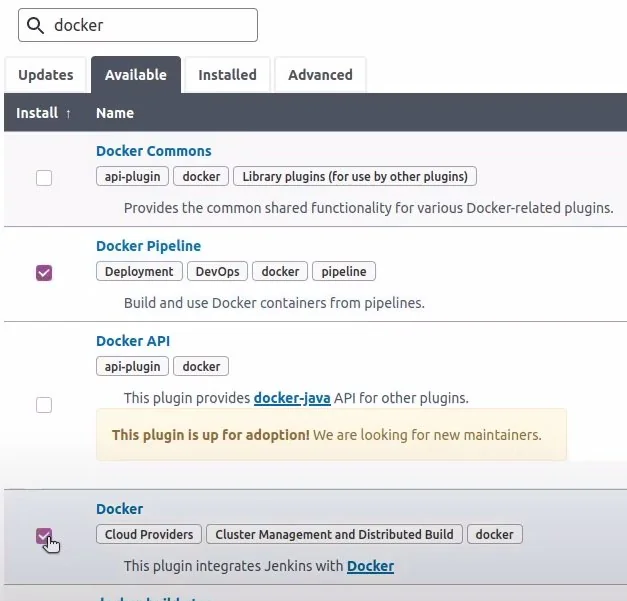
Task: Open the Docker Commons plugin link
Action: [154, 151]
